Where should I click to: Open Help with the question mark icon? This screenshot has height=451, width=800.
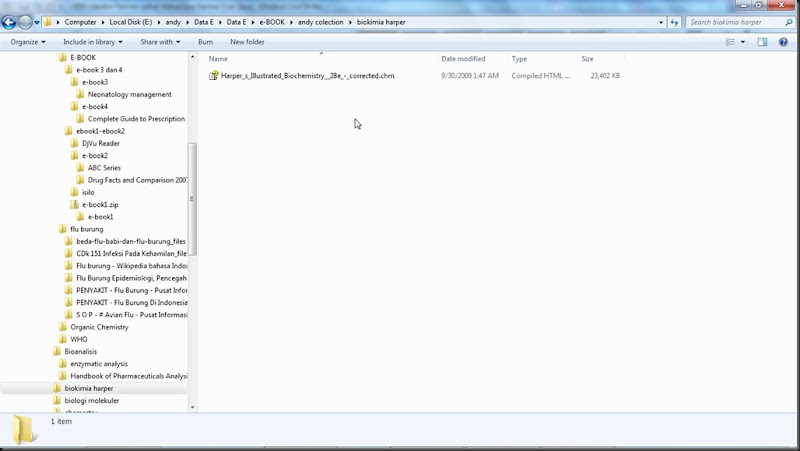(x=783, y=42)
